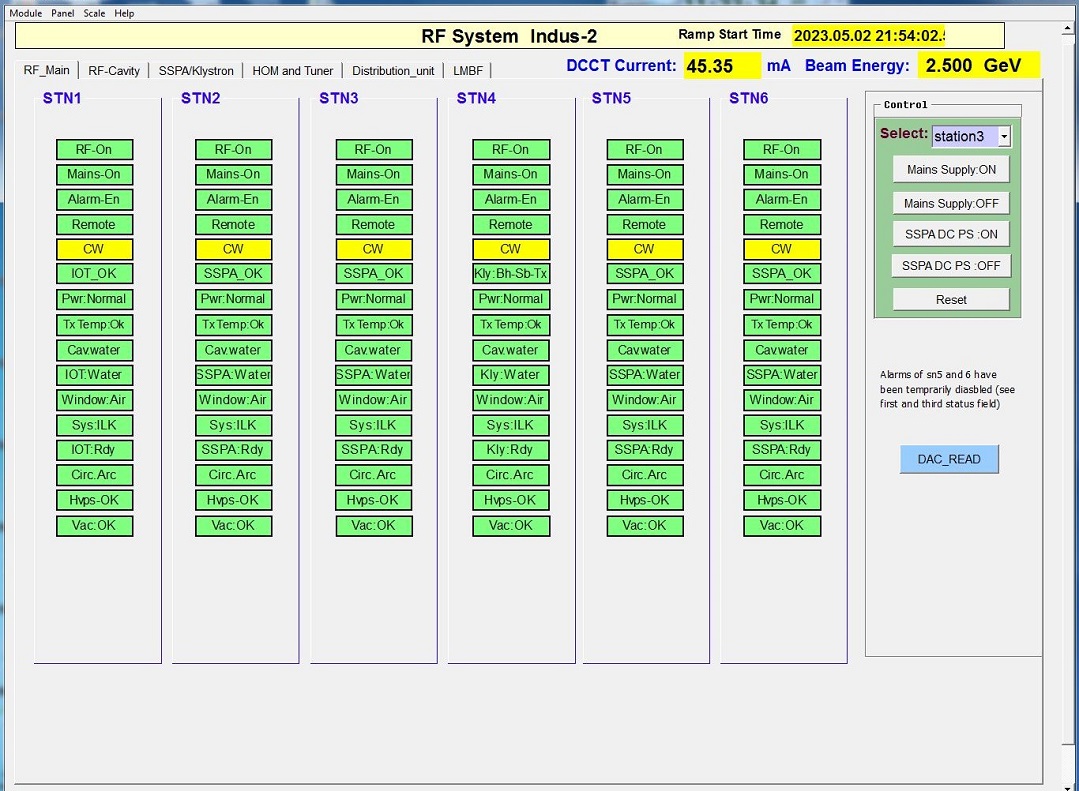Image resolution: width=1079 pixels, height=791 pixels.
Task: Click STN2 SSPA_OK indicator
Action: pos(233,273)
